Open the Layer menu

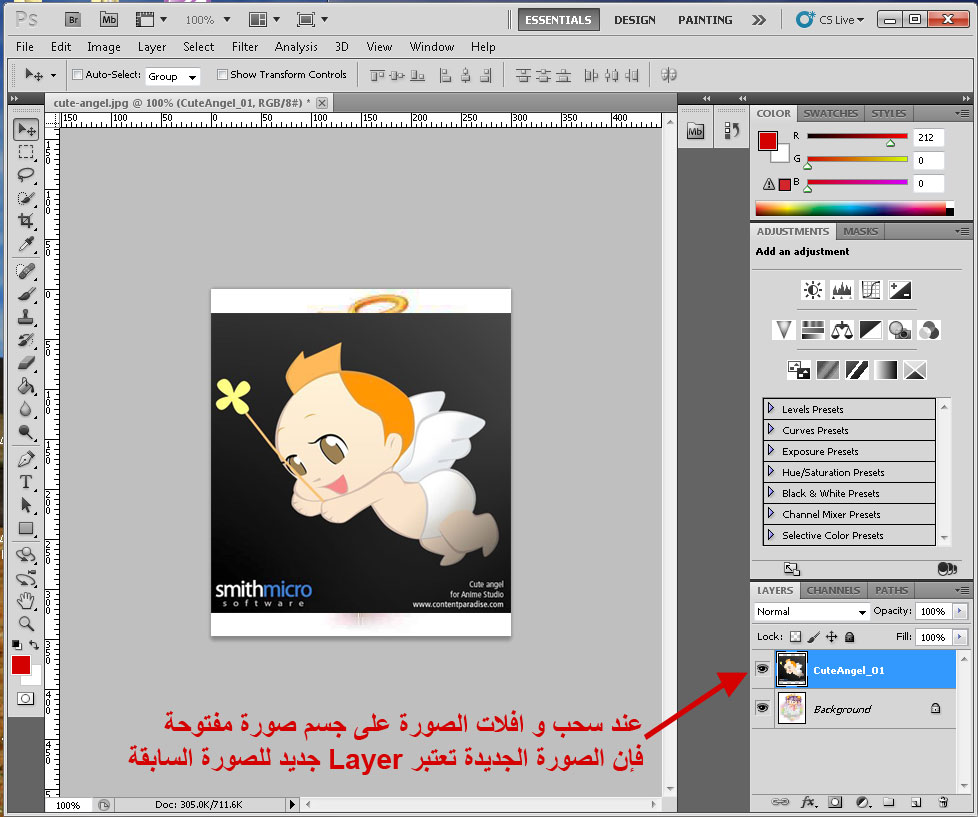pyautogui.click(x=152, y=47)
